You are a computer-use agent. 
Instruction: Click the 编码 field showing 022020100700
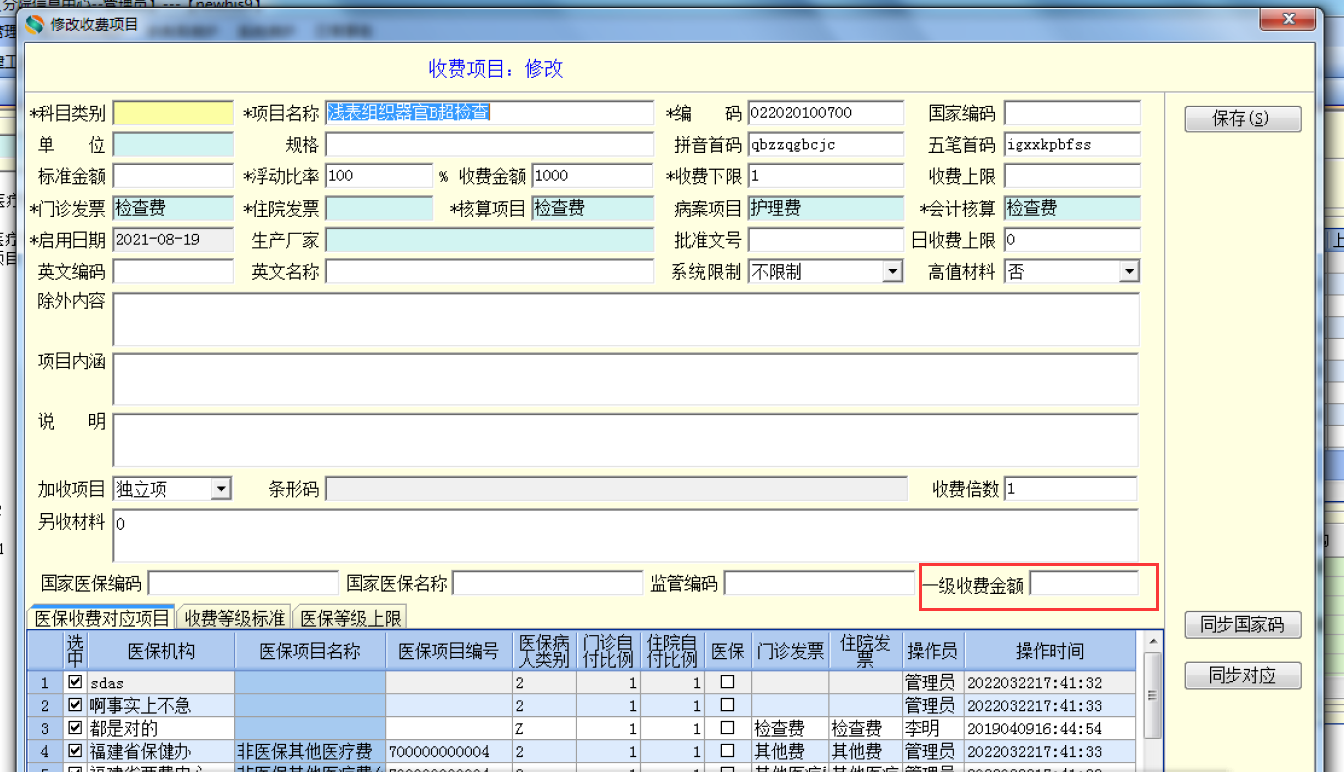825,113
